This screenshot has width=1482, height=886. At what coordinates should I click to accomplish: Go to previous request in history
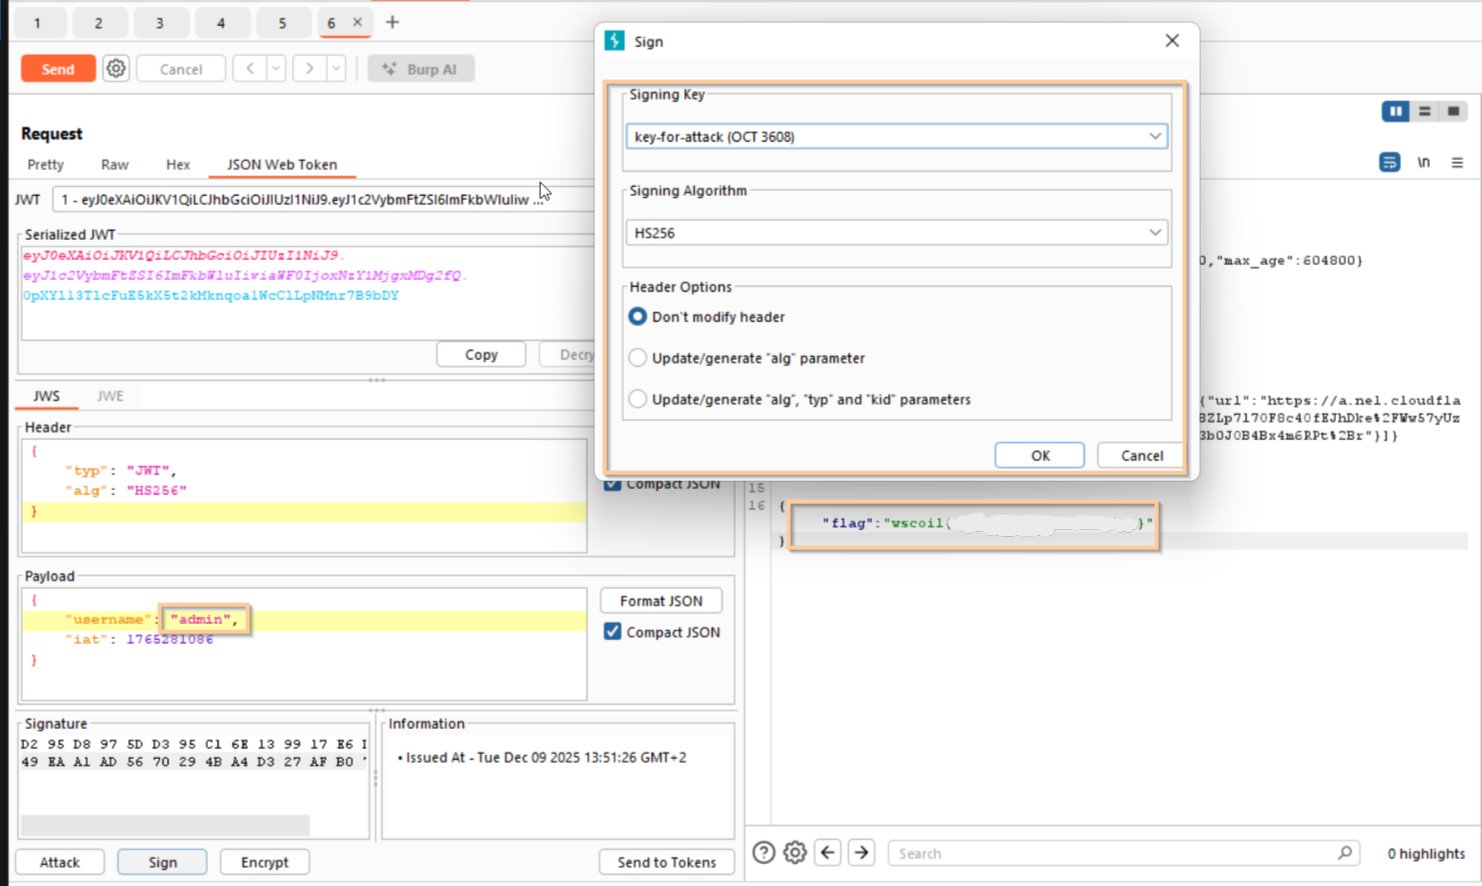tap(249, 69)
